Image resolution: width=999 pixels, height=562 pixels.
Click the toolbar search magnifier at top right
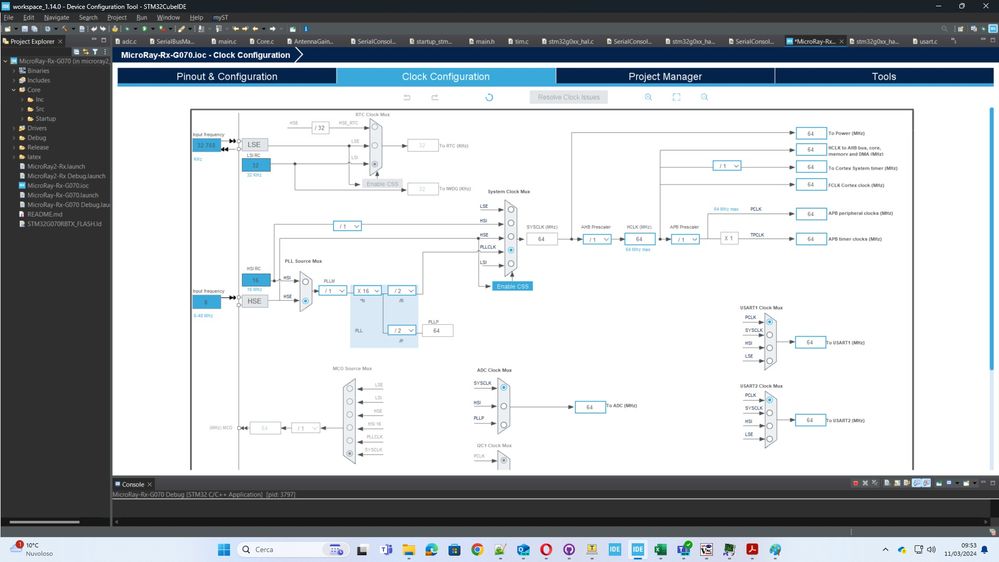944,29
